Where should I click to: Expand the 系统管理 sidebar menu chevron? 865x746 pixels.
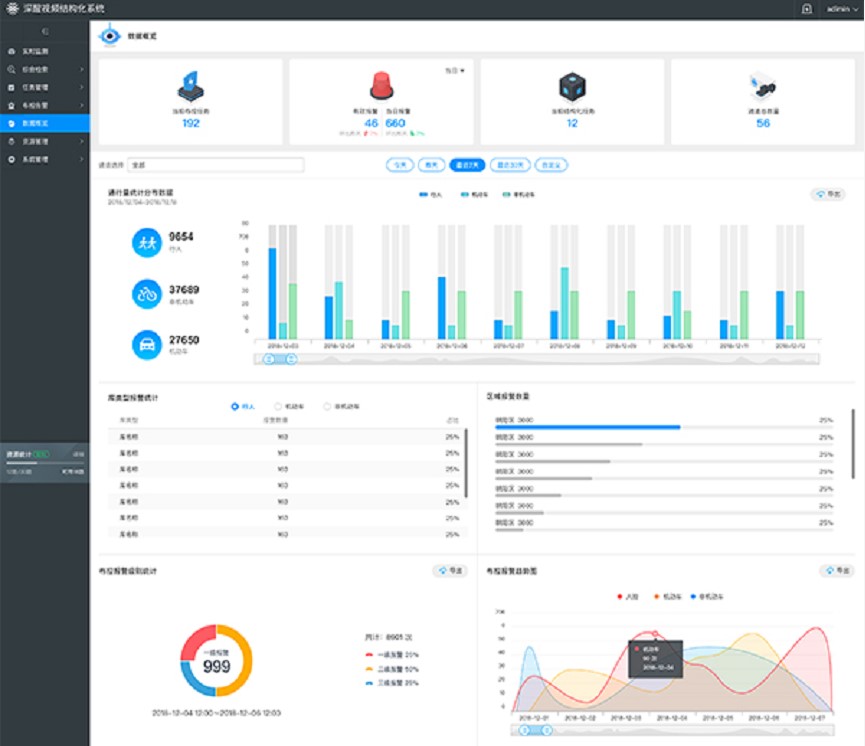tap(82, 159)
